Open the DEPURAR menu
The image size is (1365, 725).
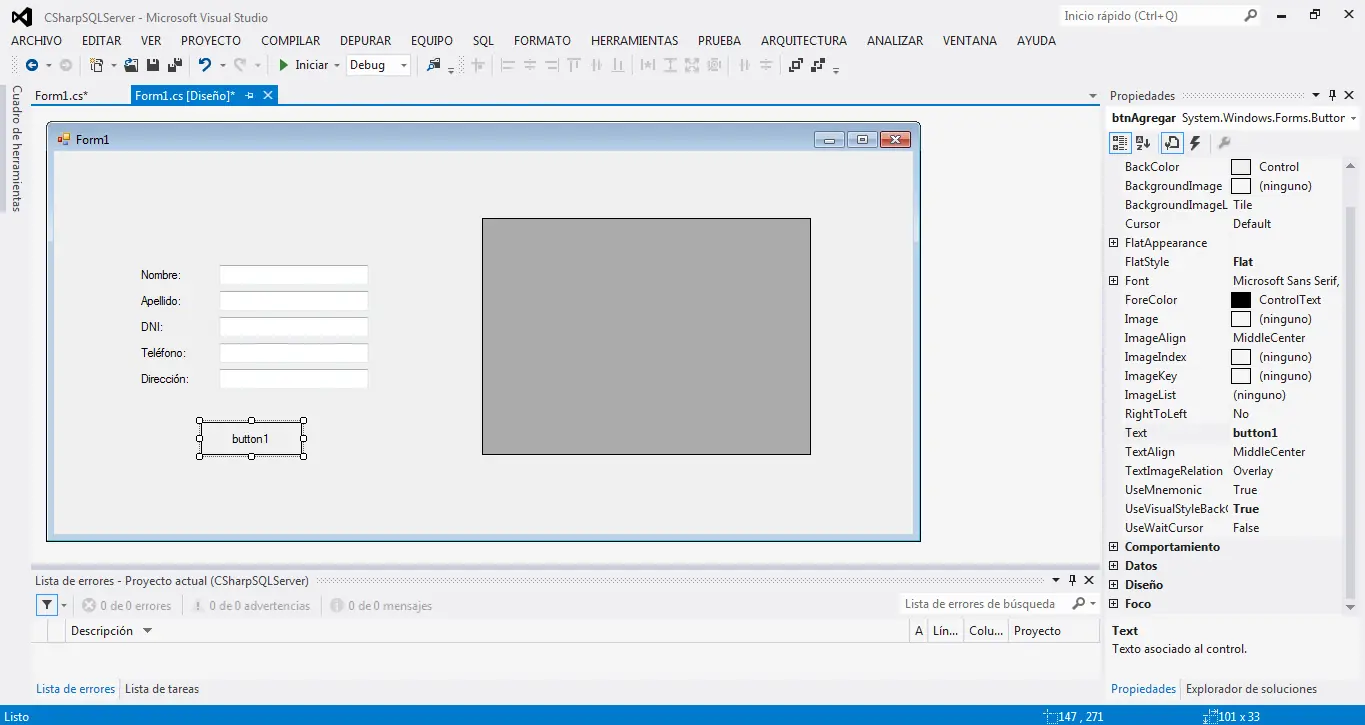[x=366, y=41]
